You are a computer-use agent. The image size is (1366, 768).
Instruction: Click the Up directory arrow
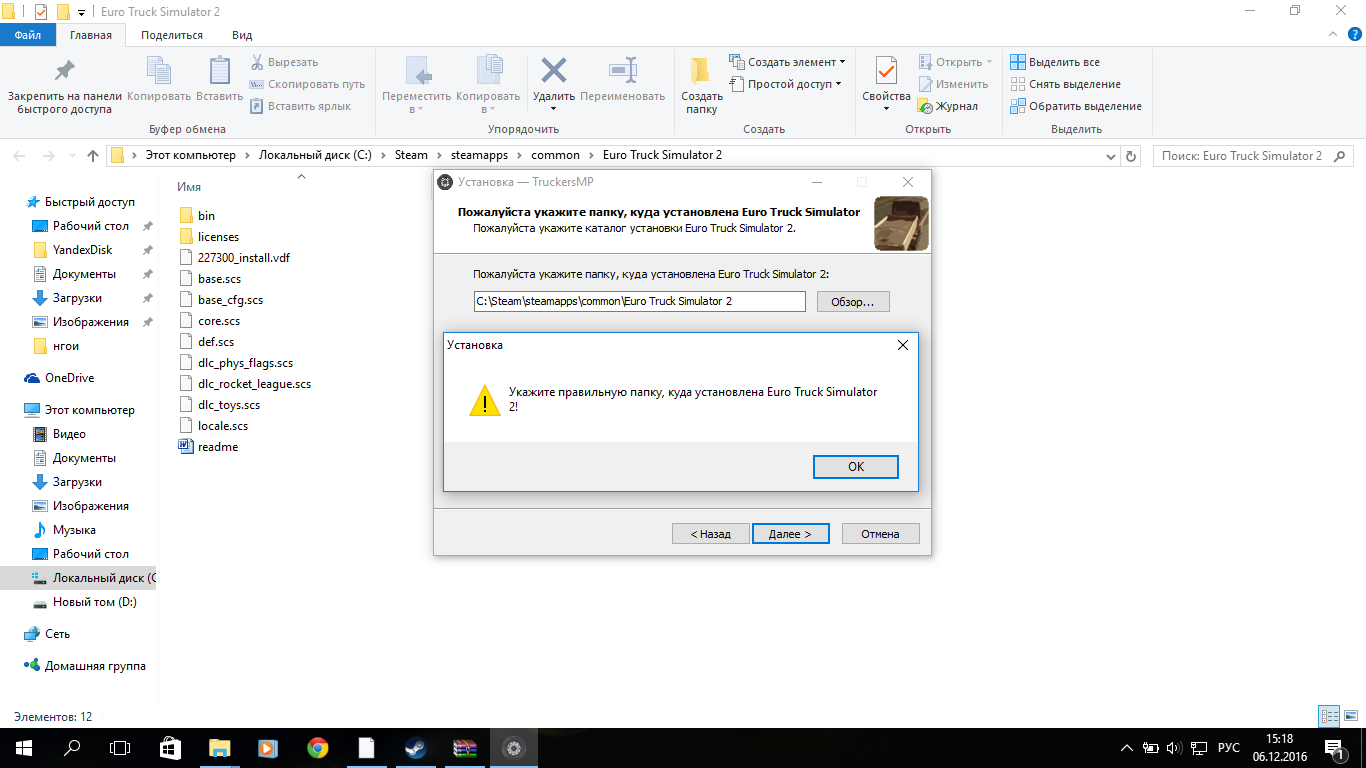(93, 156)
